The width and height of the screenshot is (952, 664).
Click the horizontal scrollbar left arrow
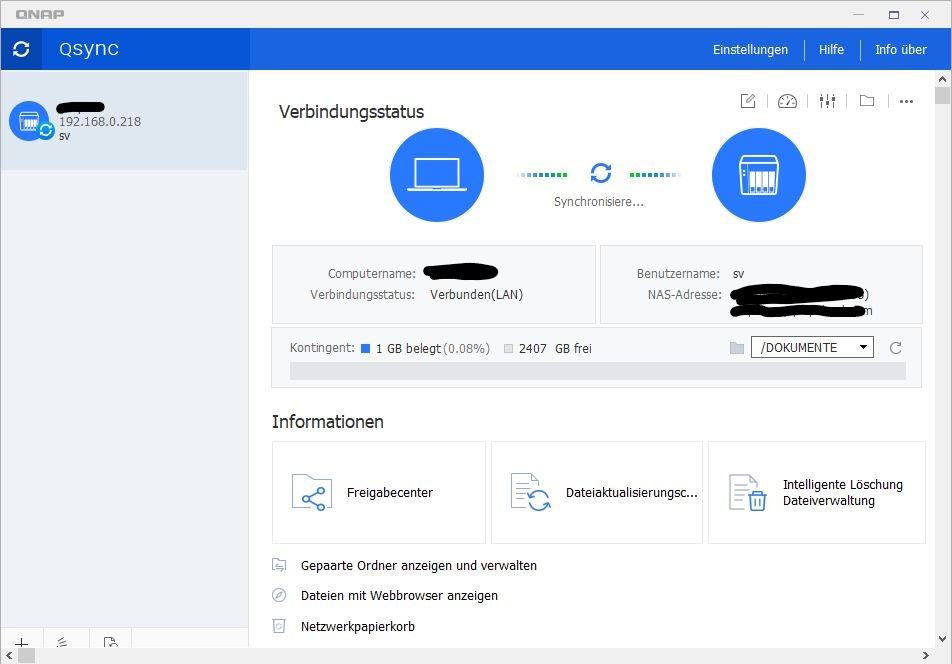tap(8, 656)
